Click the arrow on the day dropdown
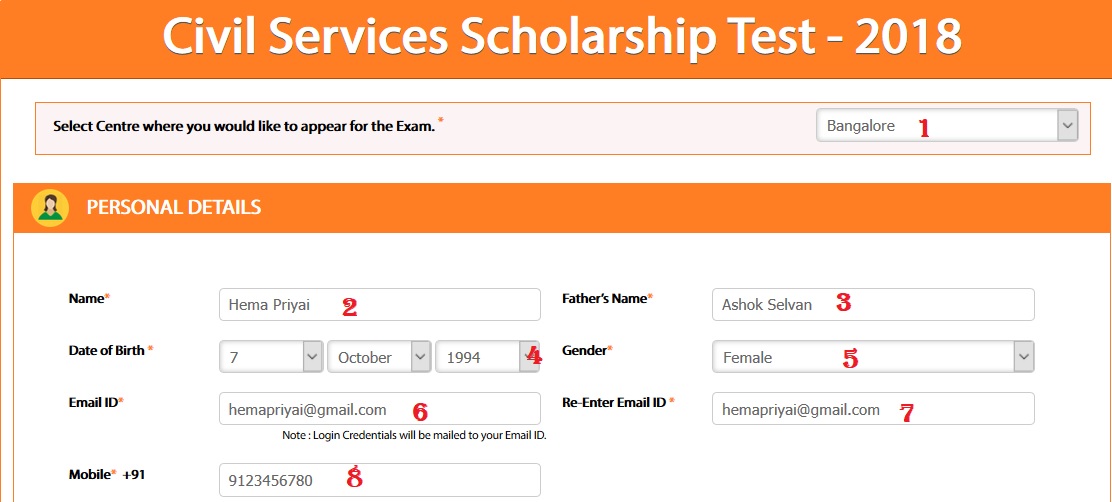Screen dimensions: 1112x502 (x=312, y=357)
